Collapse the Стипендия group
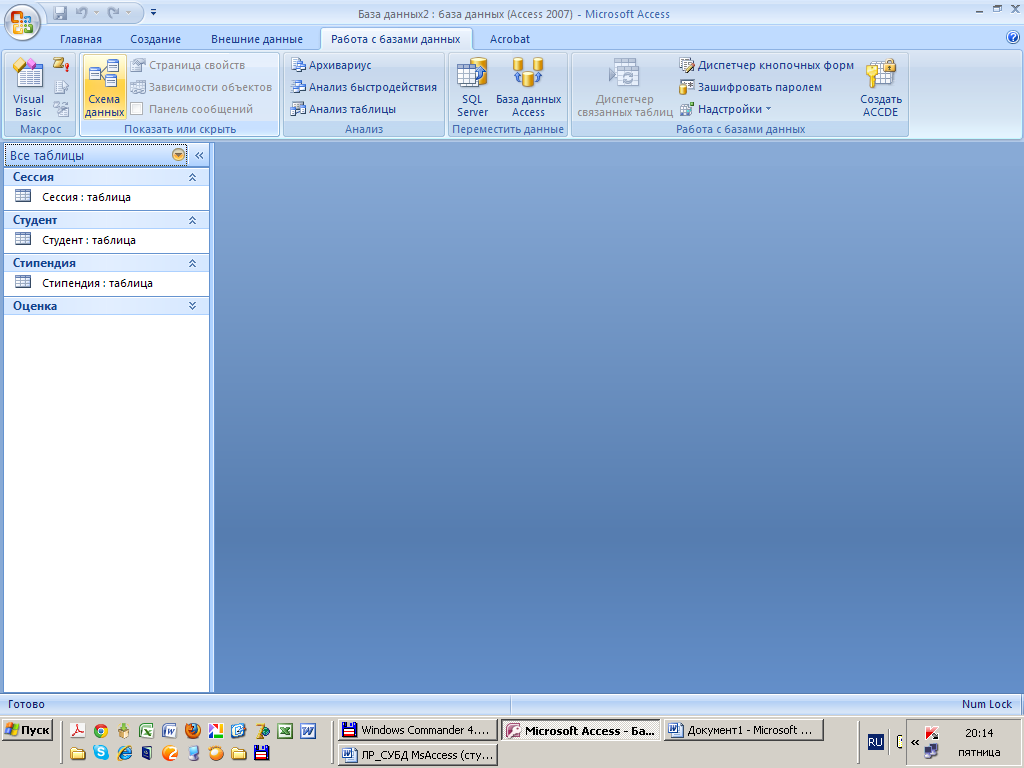Viewport: 1024px width, 768px height. point(192,263)
